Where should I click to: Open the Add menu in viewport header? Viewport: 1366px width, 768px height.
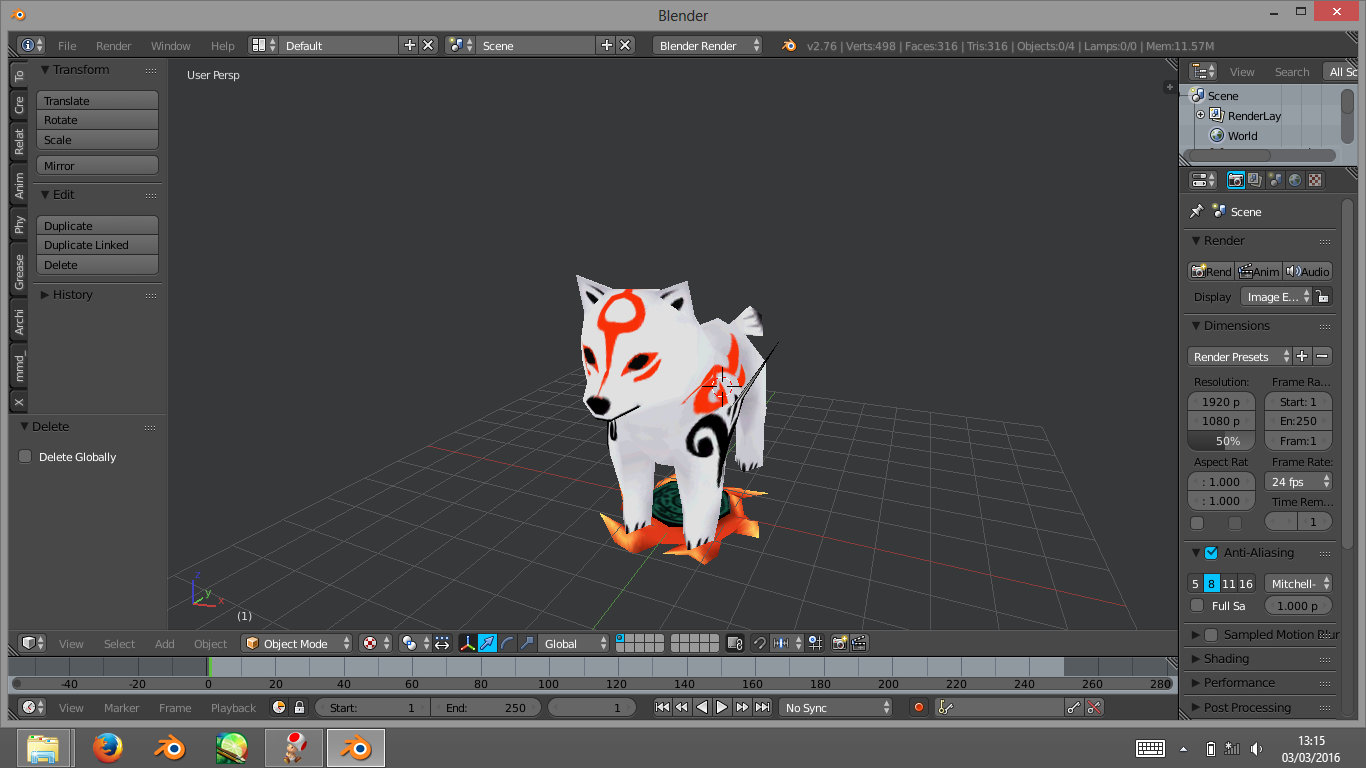click(x=165, y=644)
